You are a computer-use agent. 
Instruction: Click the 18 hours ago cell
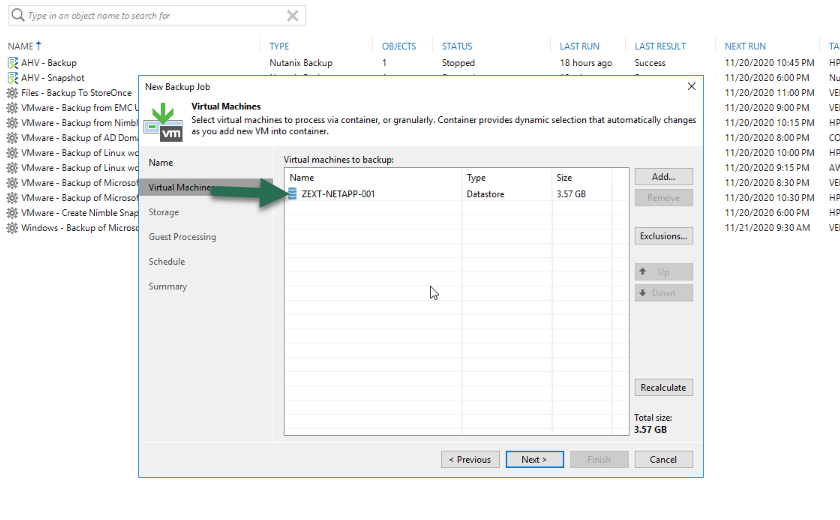tap(586, 63)
